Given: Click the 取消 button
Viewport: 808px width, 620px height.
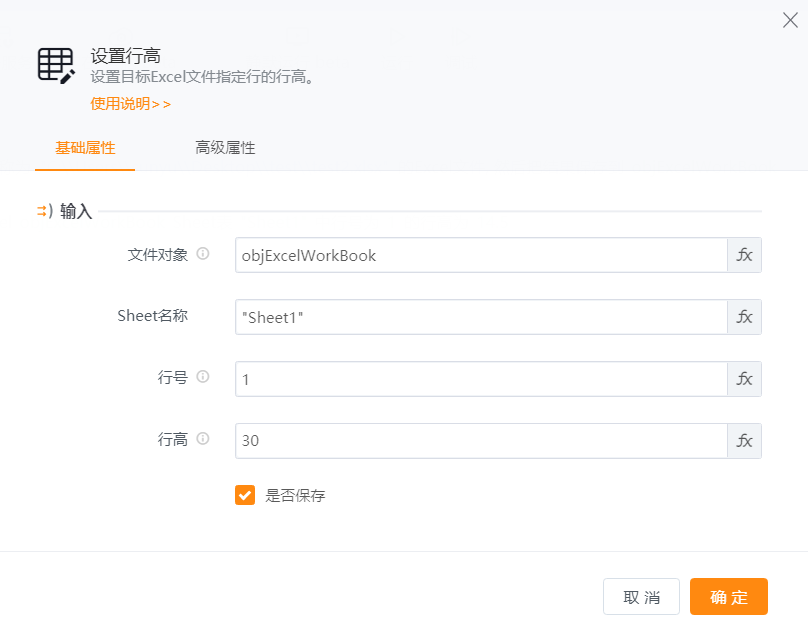Looking at the screenshot, I should 641,597.
